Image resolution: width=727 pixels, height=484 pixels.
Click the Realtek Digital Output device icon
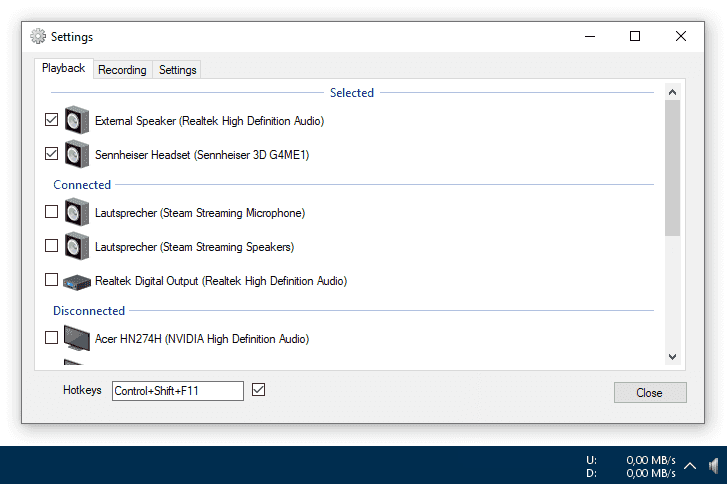(x=77, y=282)
